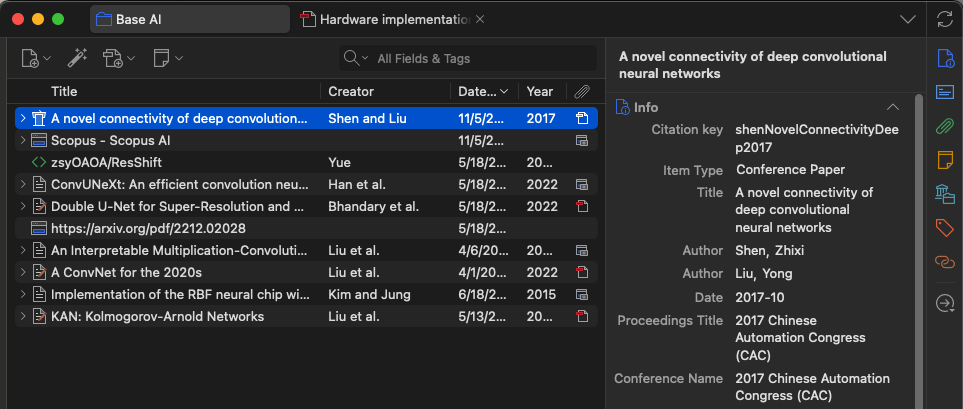
Task: Open the Libraries and Collections sidebar icon
Action: click(x=945, y=194)
